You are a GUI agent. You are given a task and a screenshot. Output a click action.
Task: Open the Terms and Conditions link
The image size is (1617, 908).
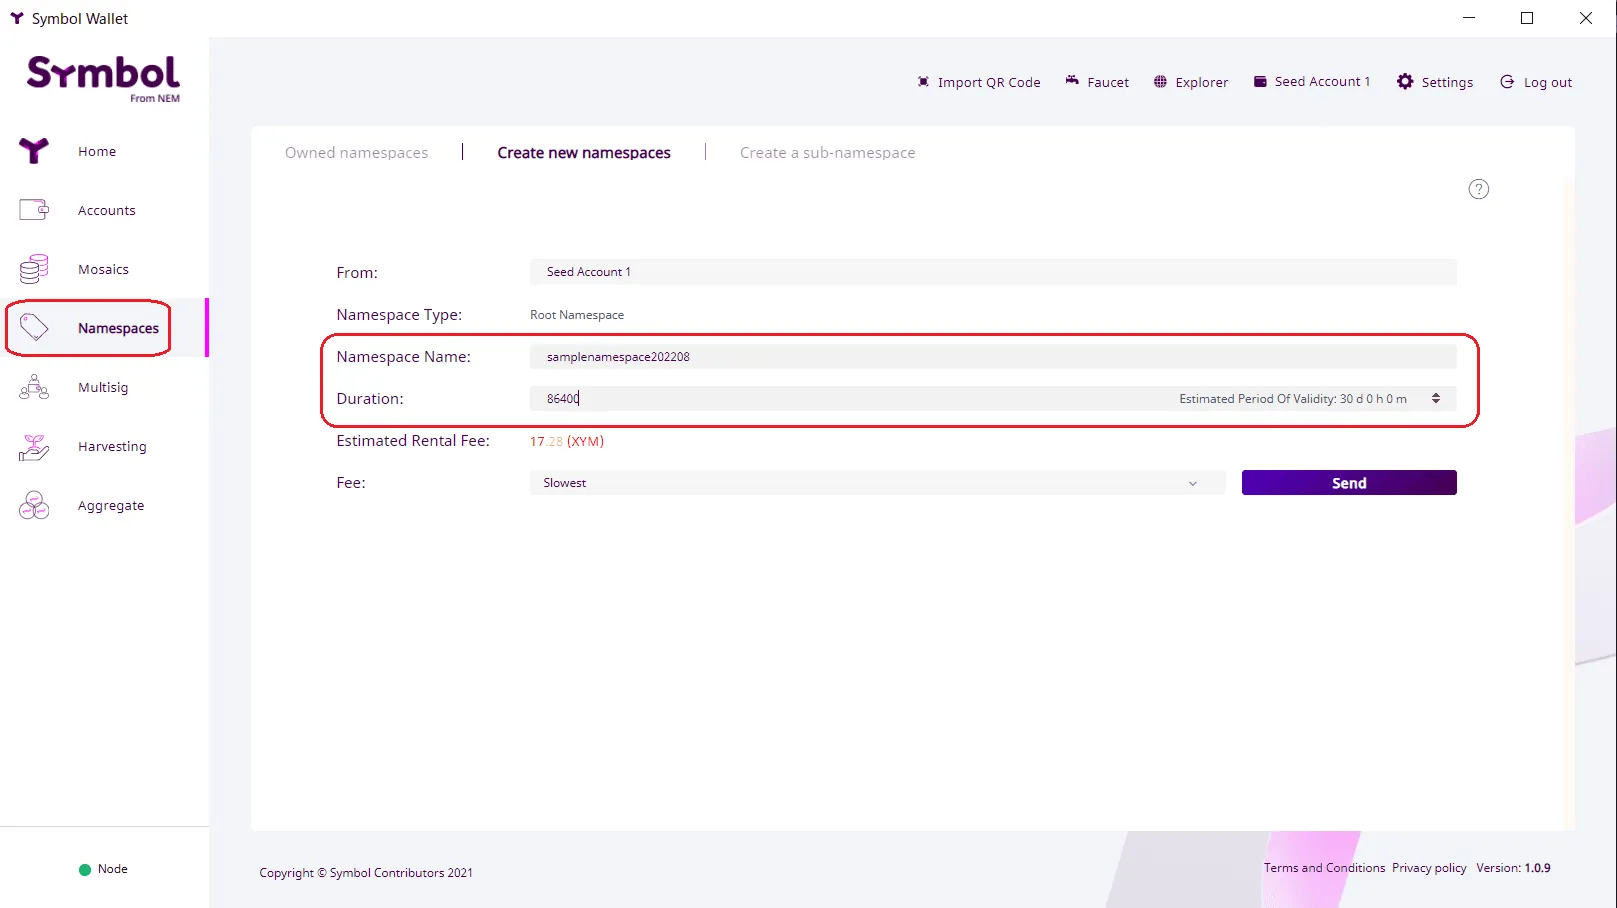tap(1324, 868)
